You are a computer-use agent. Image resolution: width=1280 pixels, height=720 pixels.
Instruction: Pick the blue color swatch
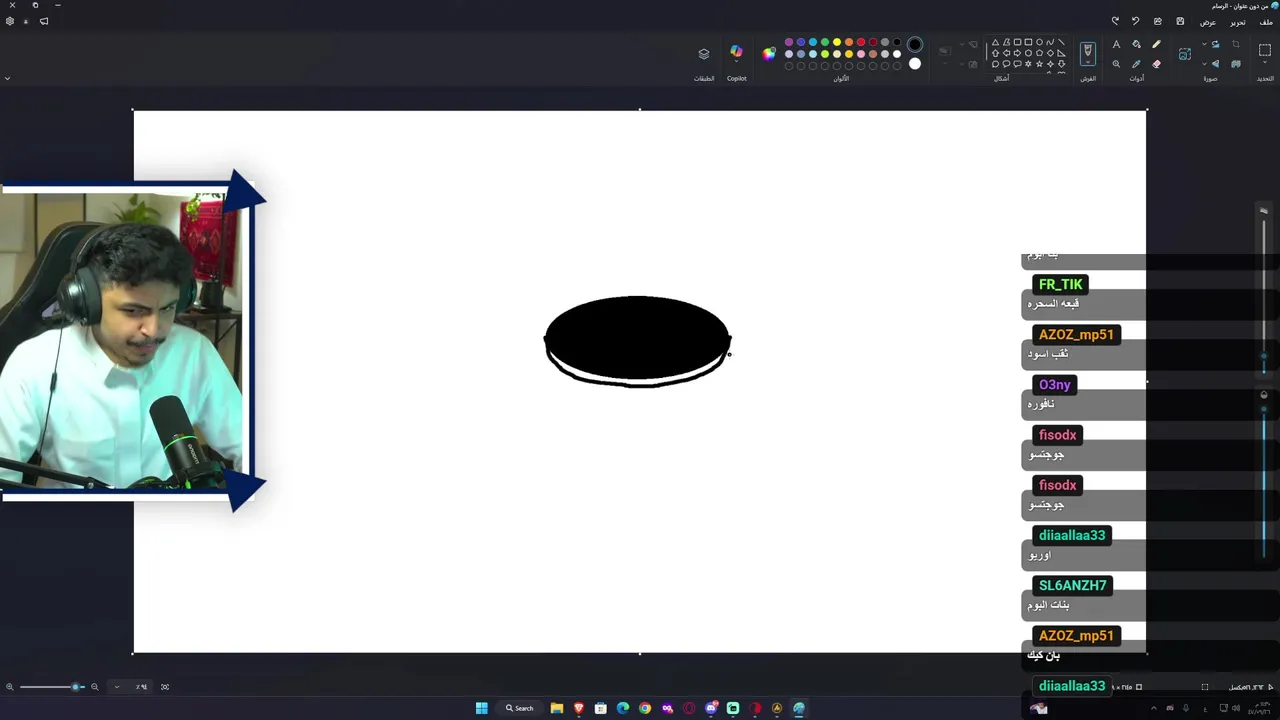coord(801,42)
